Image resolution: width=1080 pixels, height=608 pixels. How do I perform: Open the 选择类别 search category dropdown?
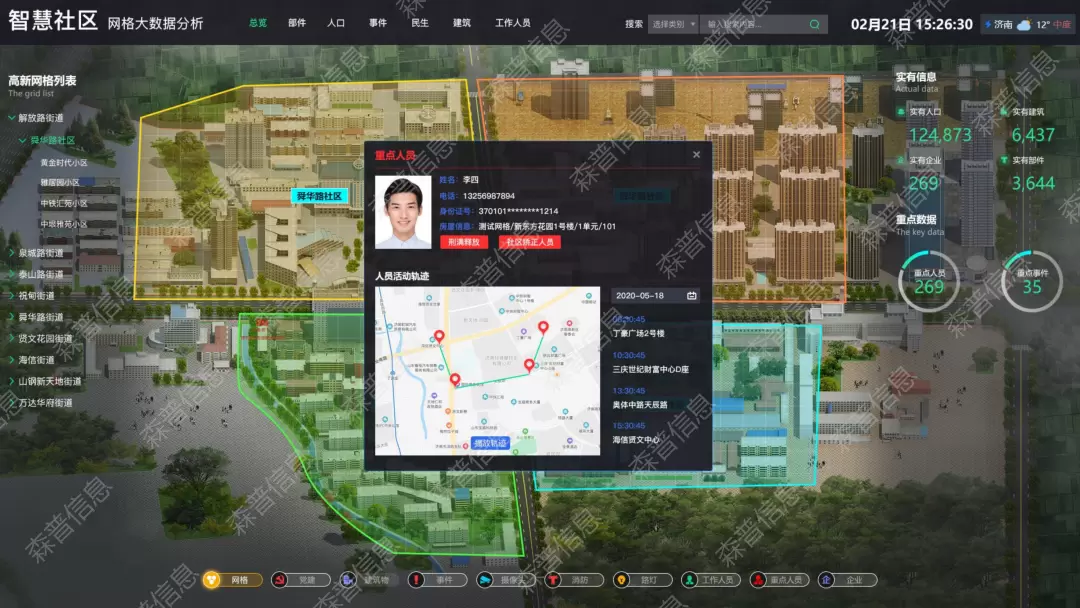pos(673,24)
